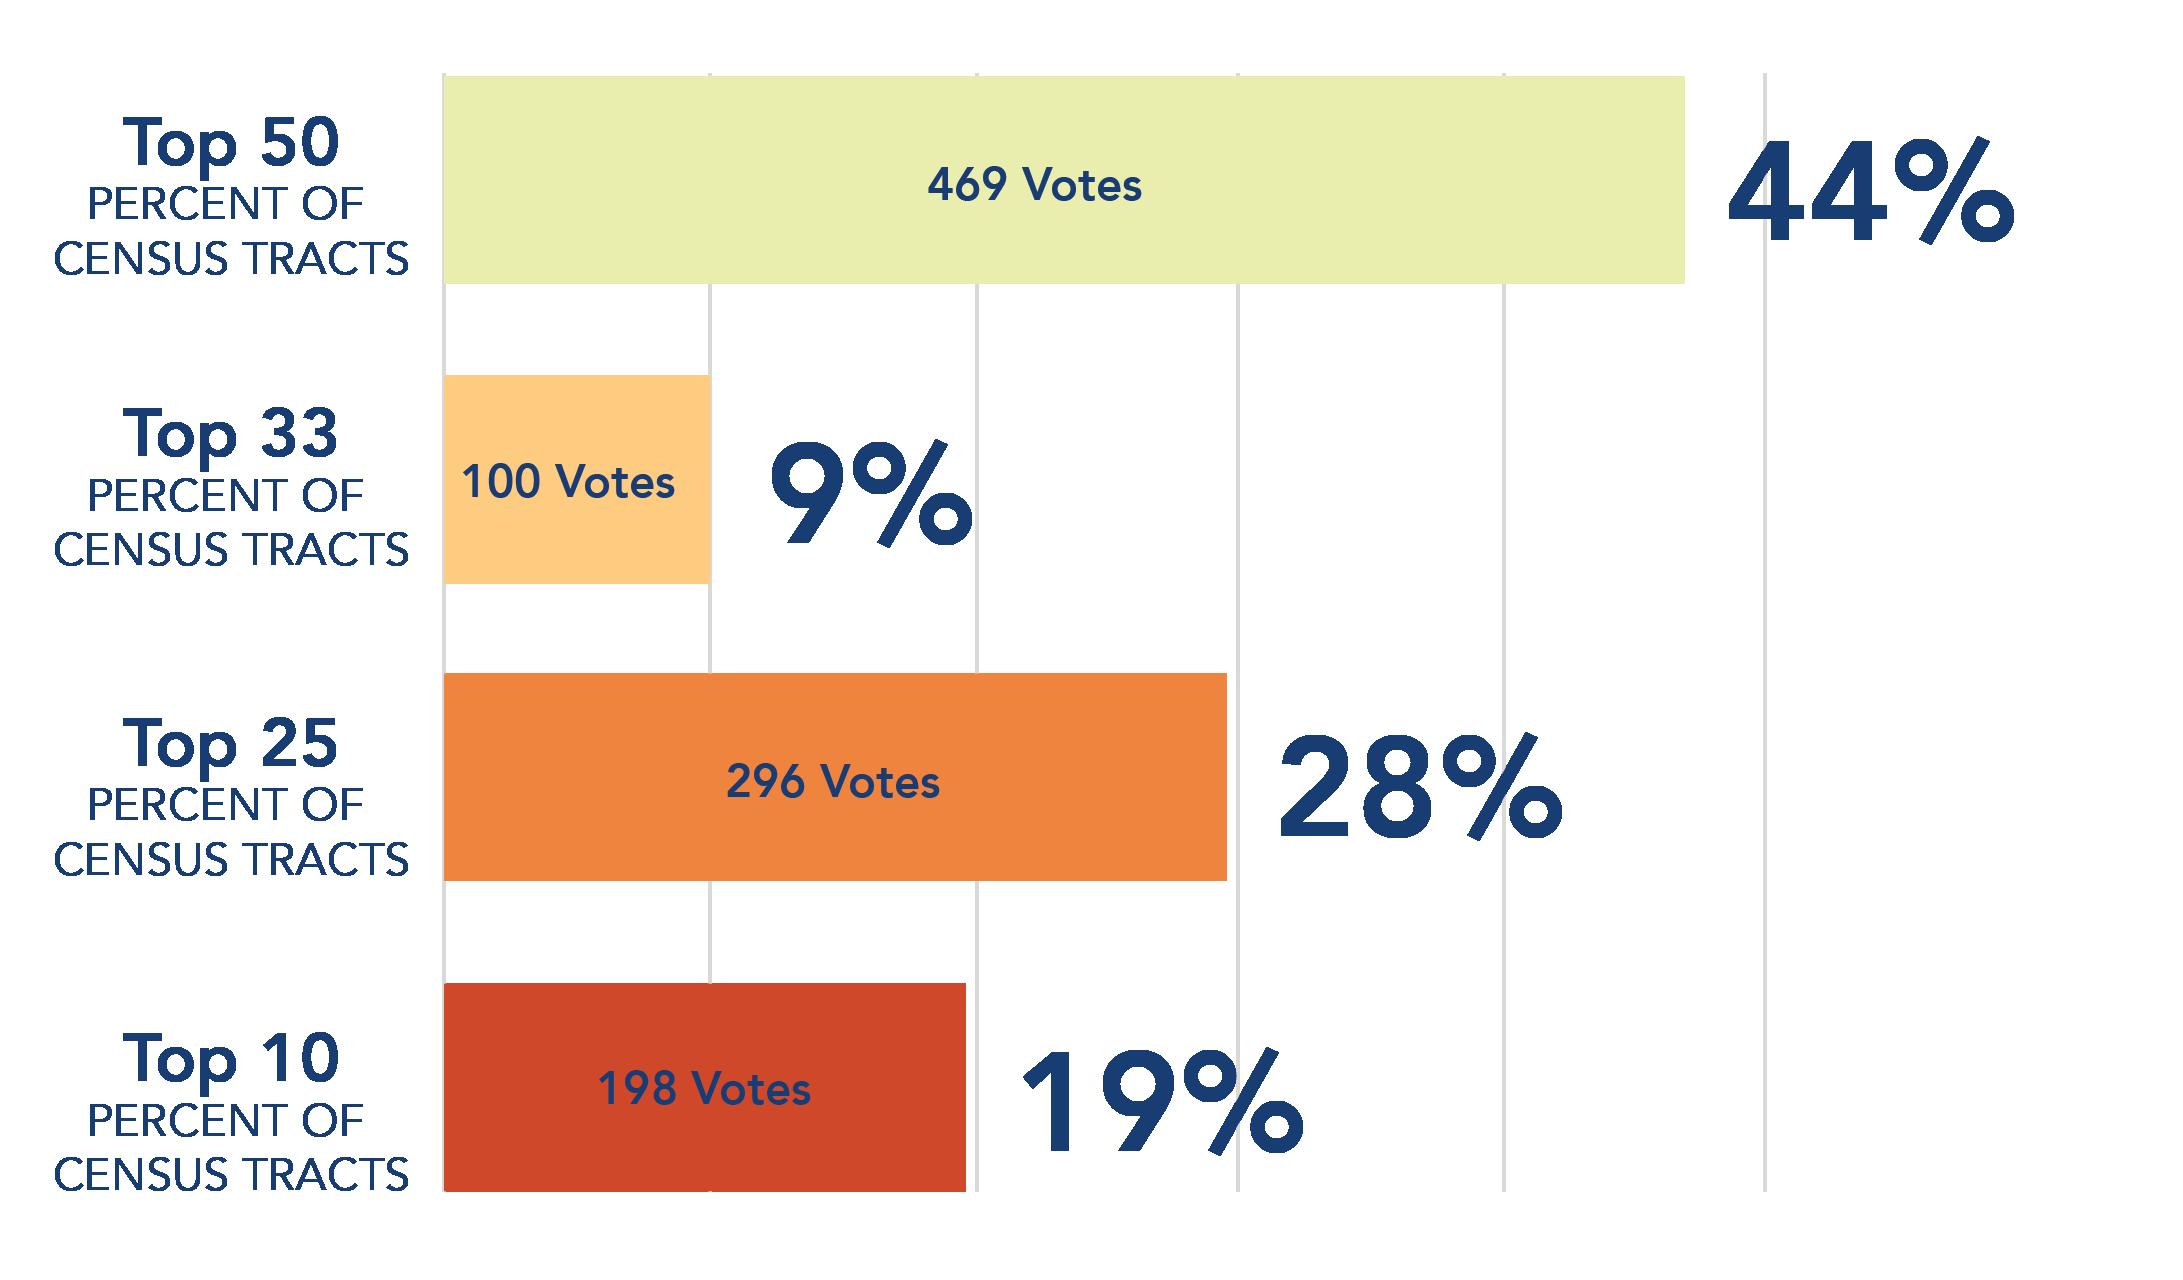2183x1280 pixels.
Task: Click the 9% percentage value
Action: pyautogui.click(x=870, y=493)
